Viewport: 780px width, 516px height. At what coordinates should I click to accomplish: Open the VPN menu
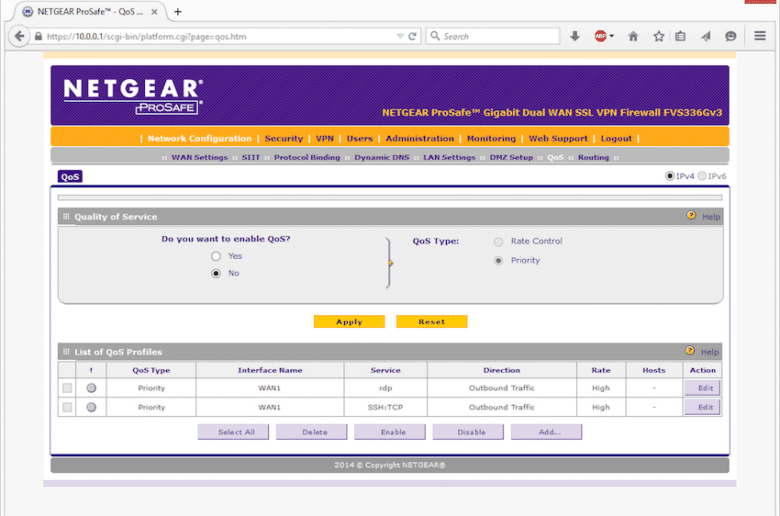(324, 138)
